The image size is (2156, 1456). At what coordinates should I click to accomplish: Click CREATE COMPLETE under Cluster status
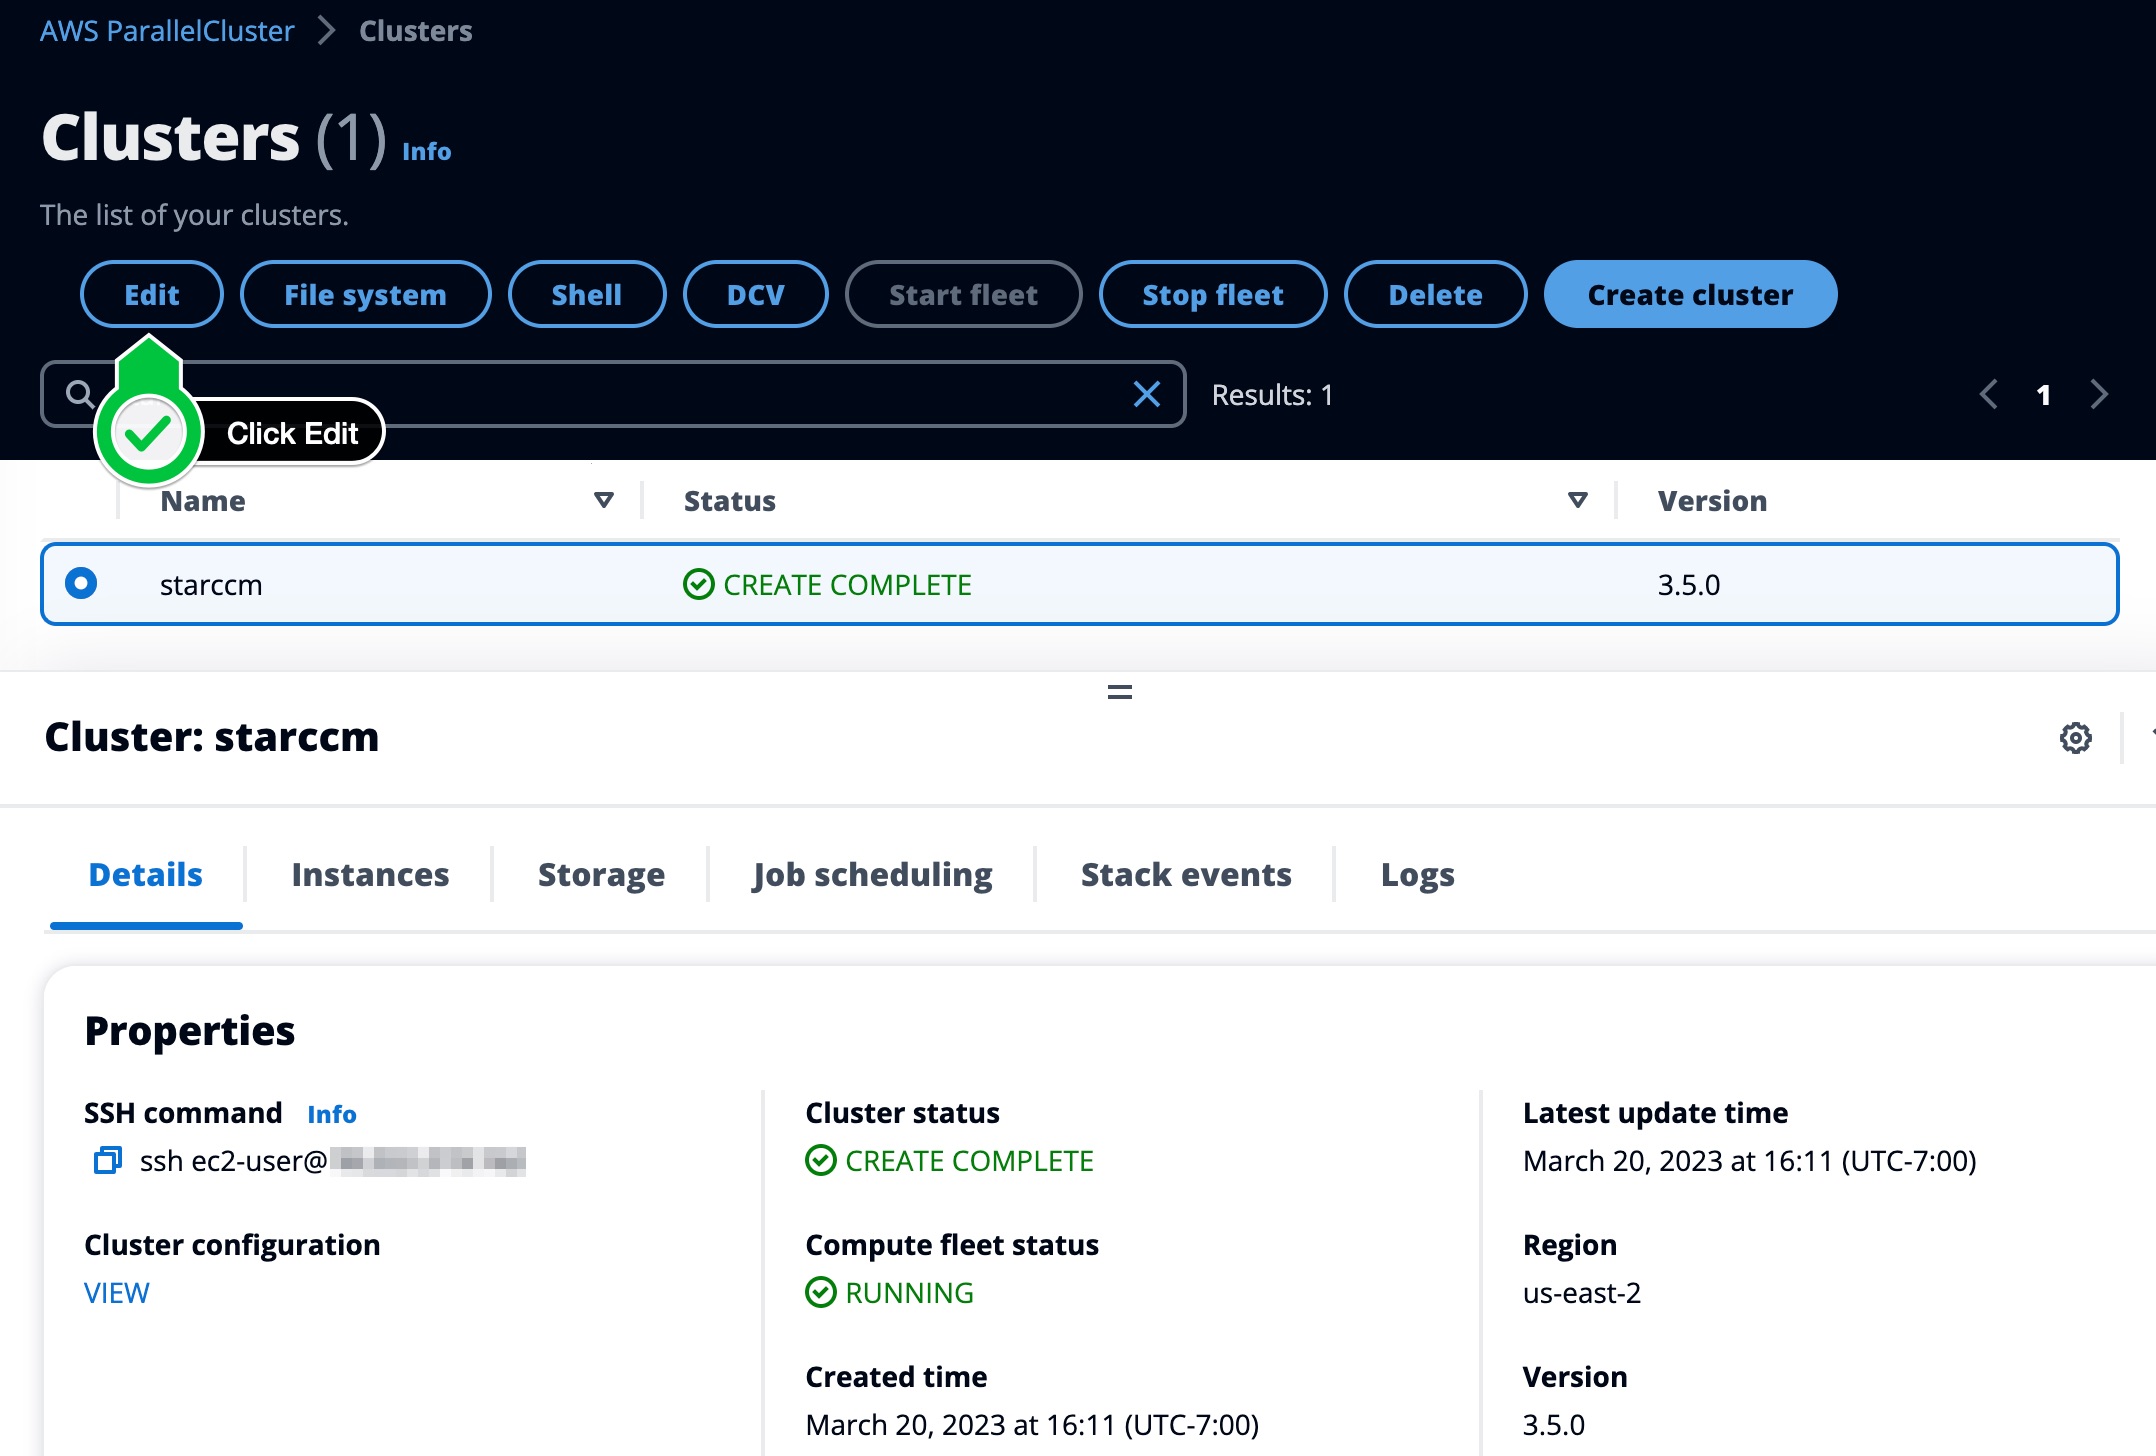(x=949, y=1161)
